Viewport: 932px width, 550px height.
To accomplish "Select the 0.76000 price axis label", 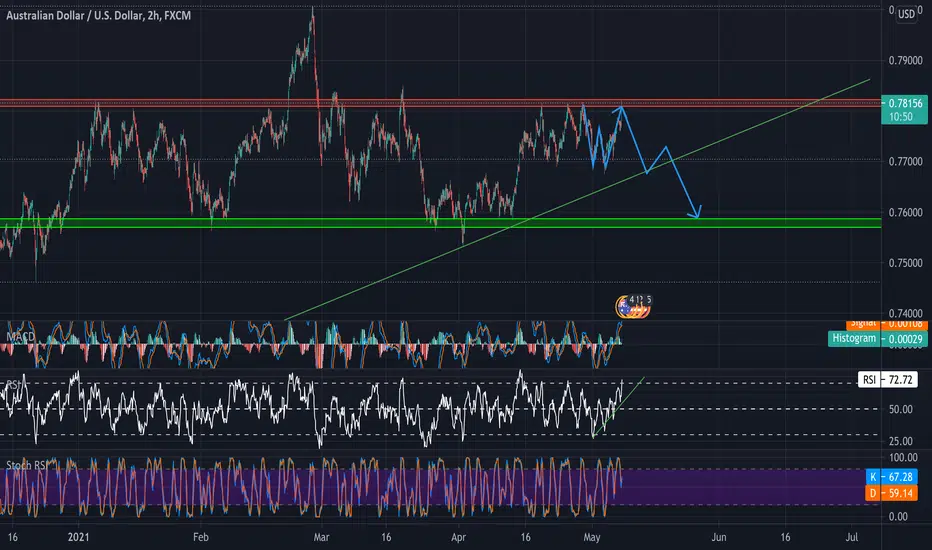I will [x=905, y=212].
